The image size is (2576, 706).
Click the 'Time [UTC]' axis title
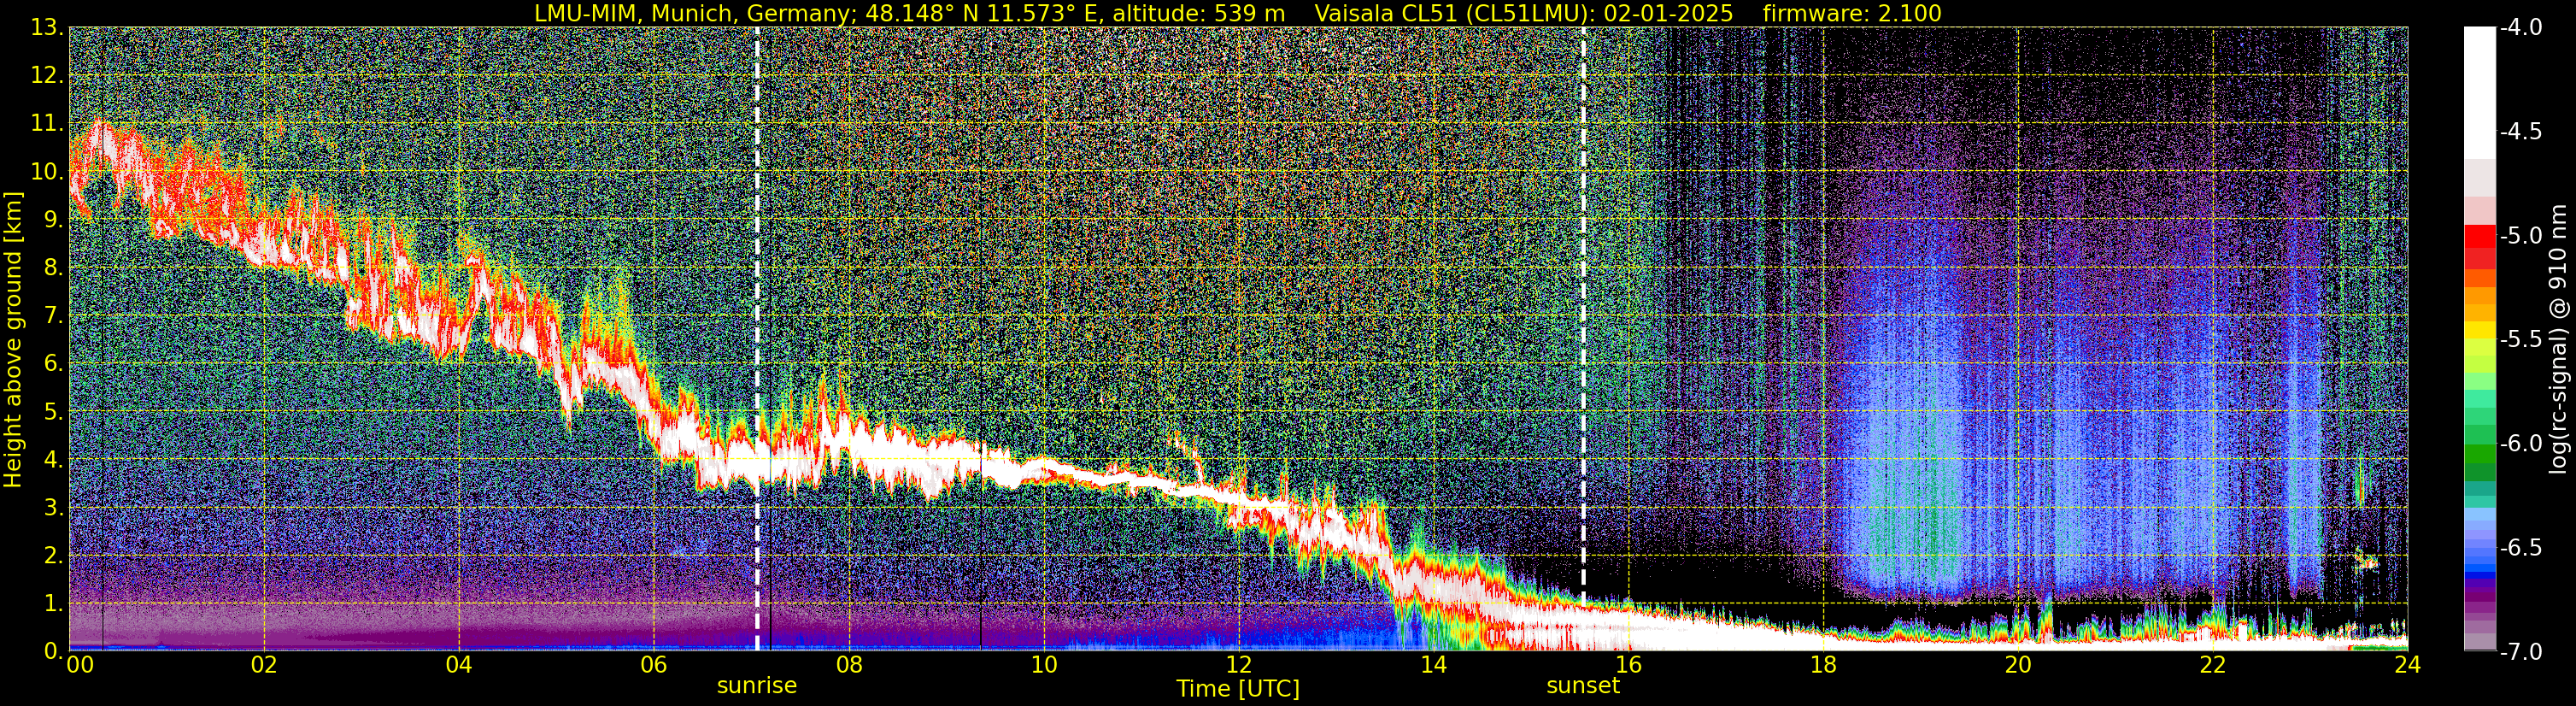(1238, 689)
